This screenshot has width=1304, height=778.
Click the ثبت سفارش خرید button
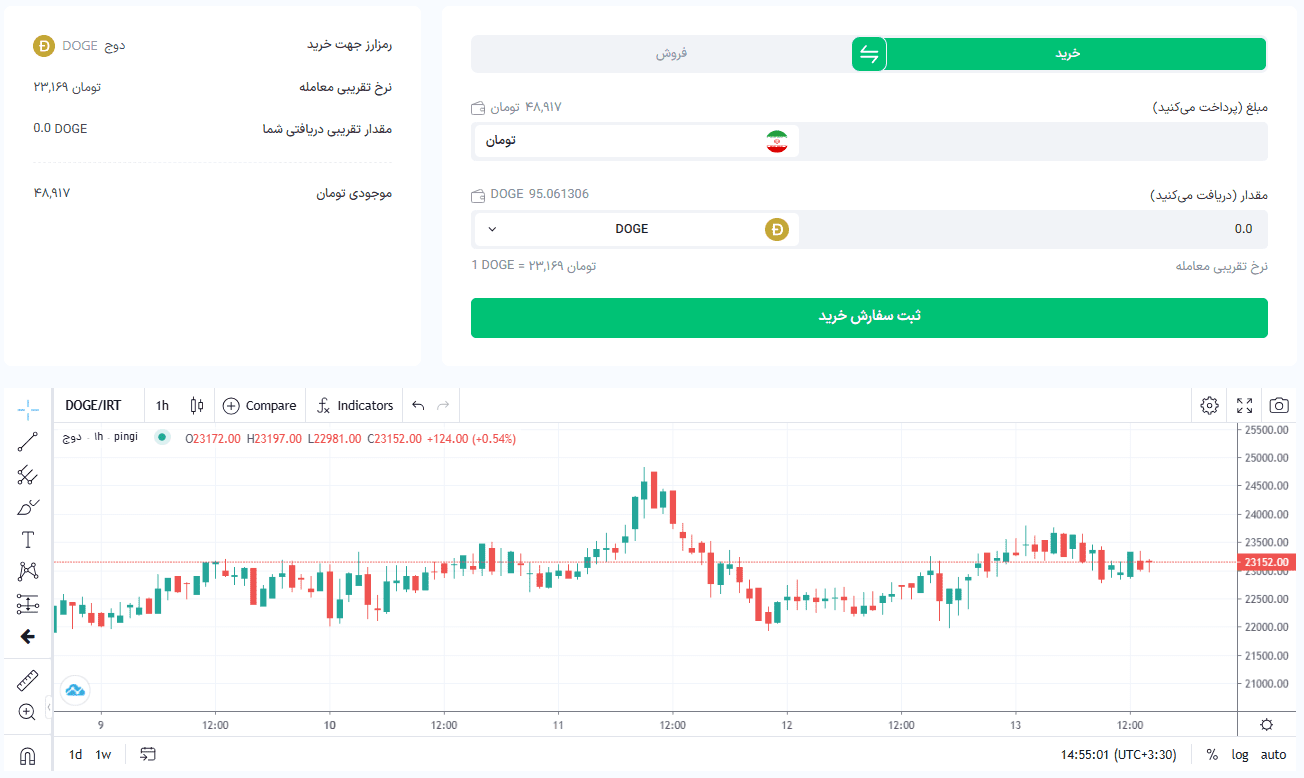click(869, 317)
